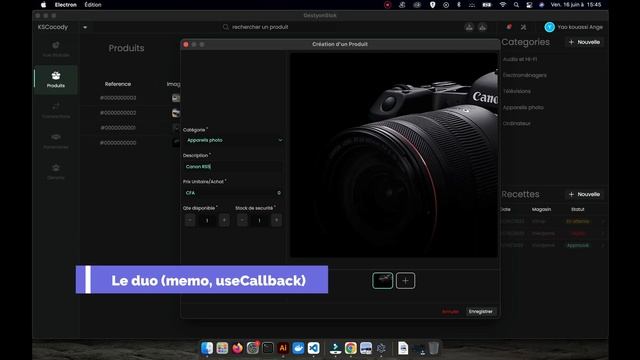
Task: Click Nouvelle button next to Recettes
Action: (x=584, y=194)
